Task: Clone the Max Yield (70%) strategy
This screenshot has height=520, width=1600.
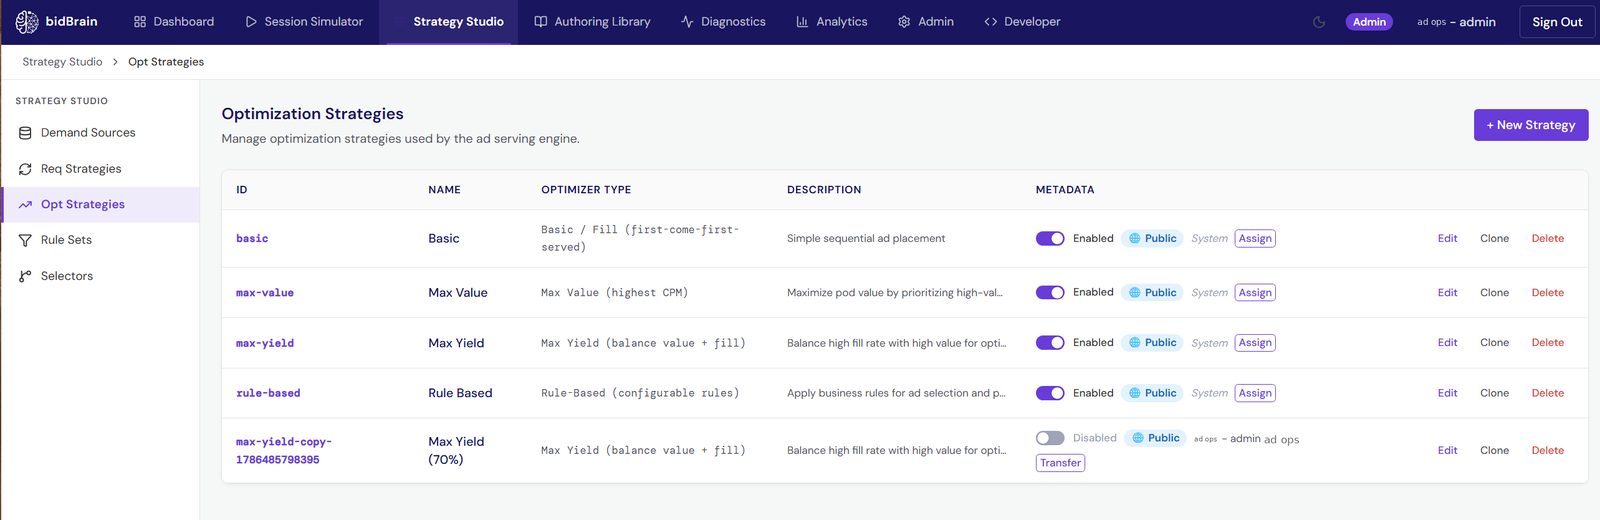Action: pos(1494,450)
